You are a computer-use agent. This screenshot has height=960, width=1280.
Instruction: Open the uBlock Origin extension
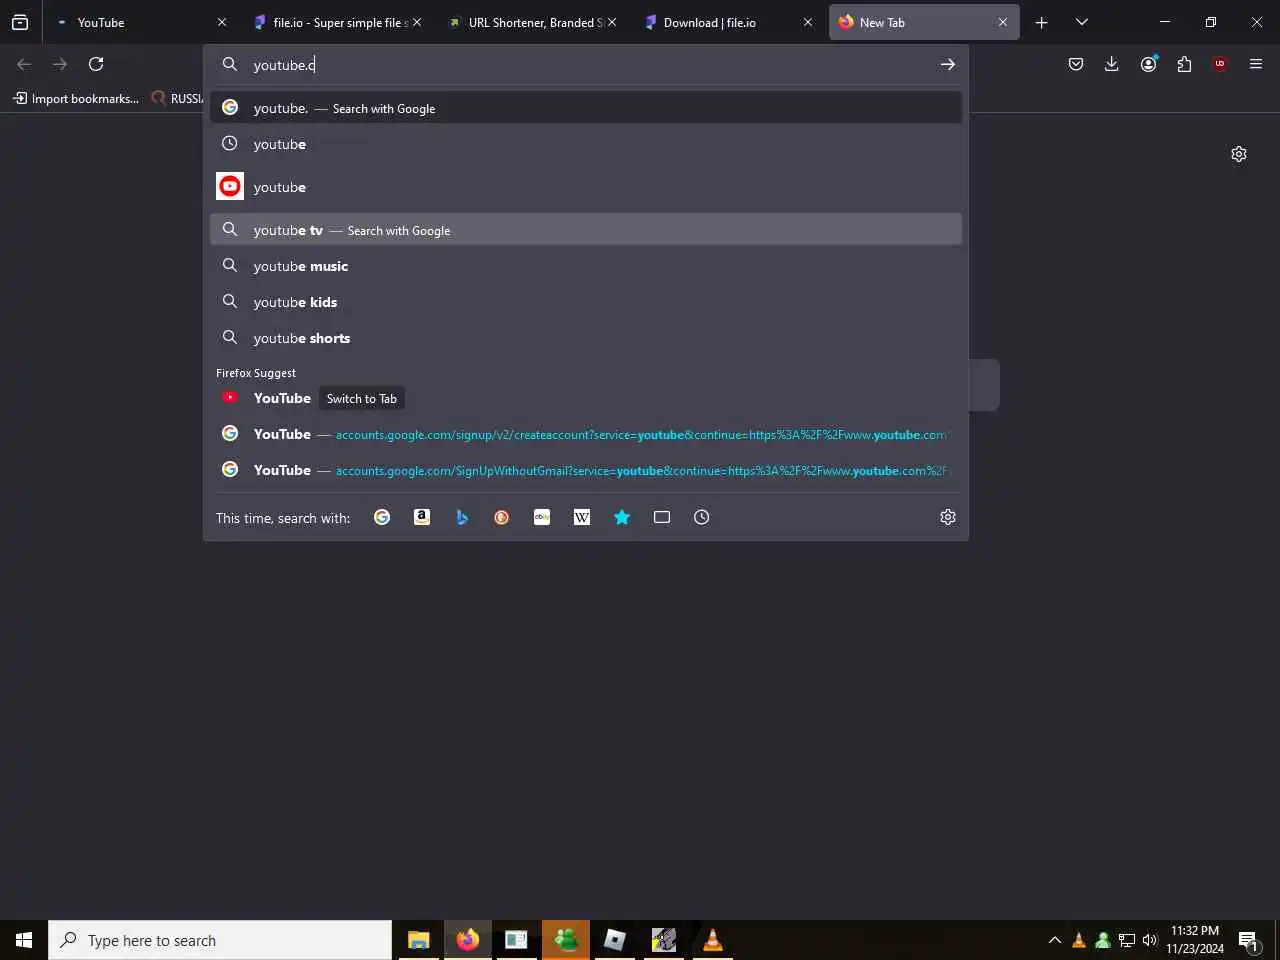[x=1220, y=64]
